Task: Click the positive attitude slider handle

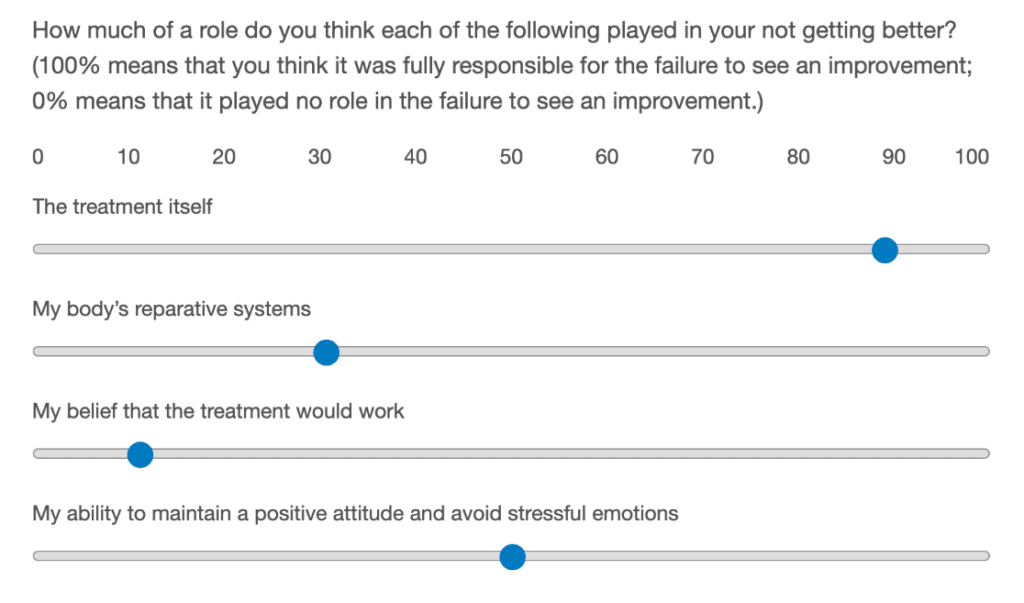Action: pyautogui.click(x=512, y=557)
